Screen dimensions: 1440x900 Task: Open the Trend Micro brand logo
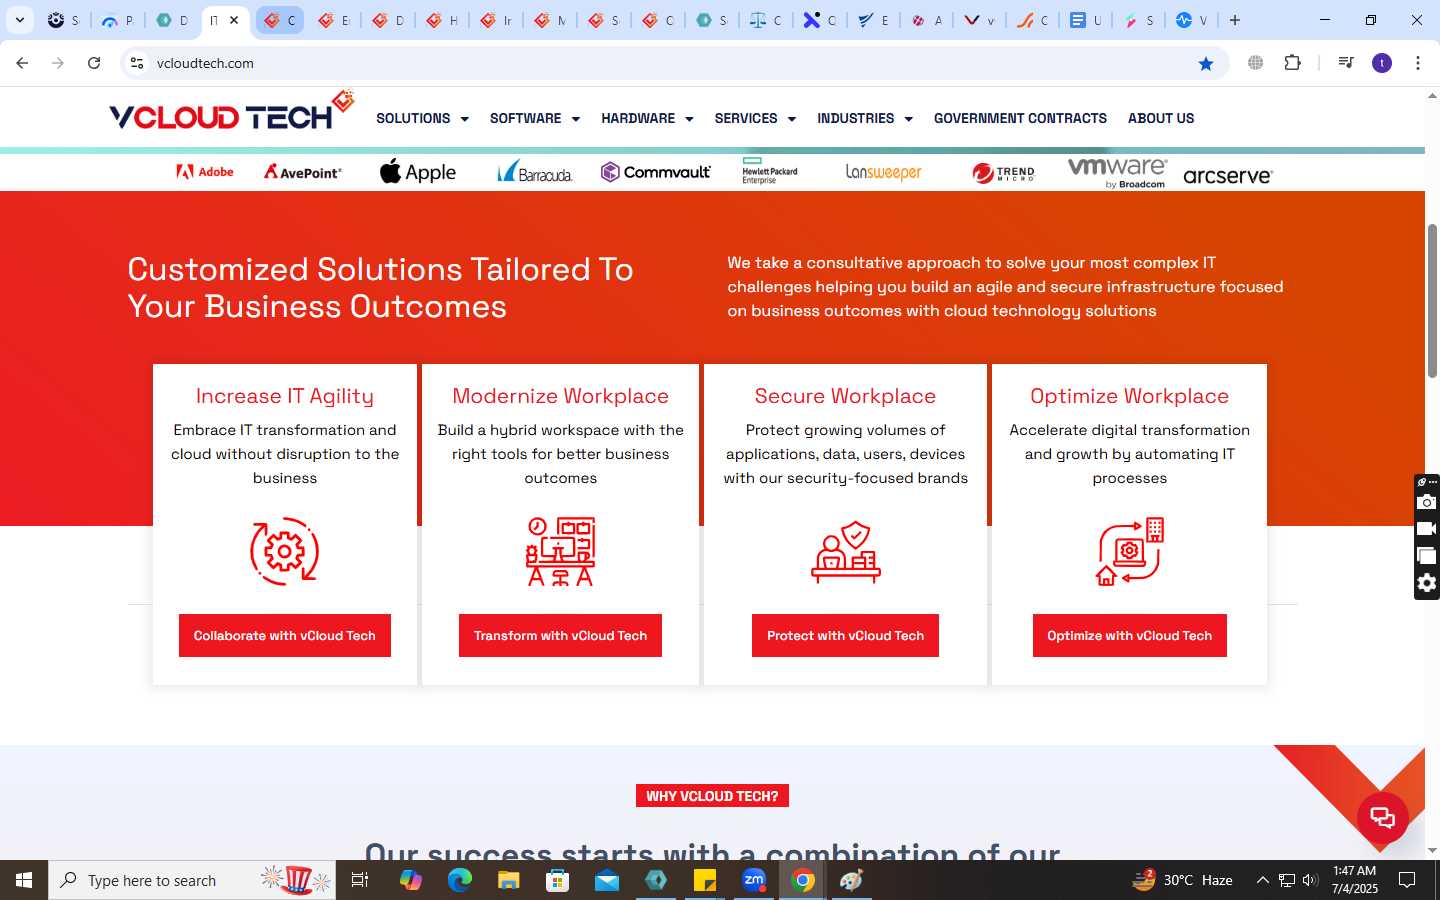pyautogui.click(x=1003, y=173)
